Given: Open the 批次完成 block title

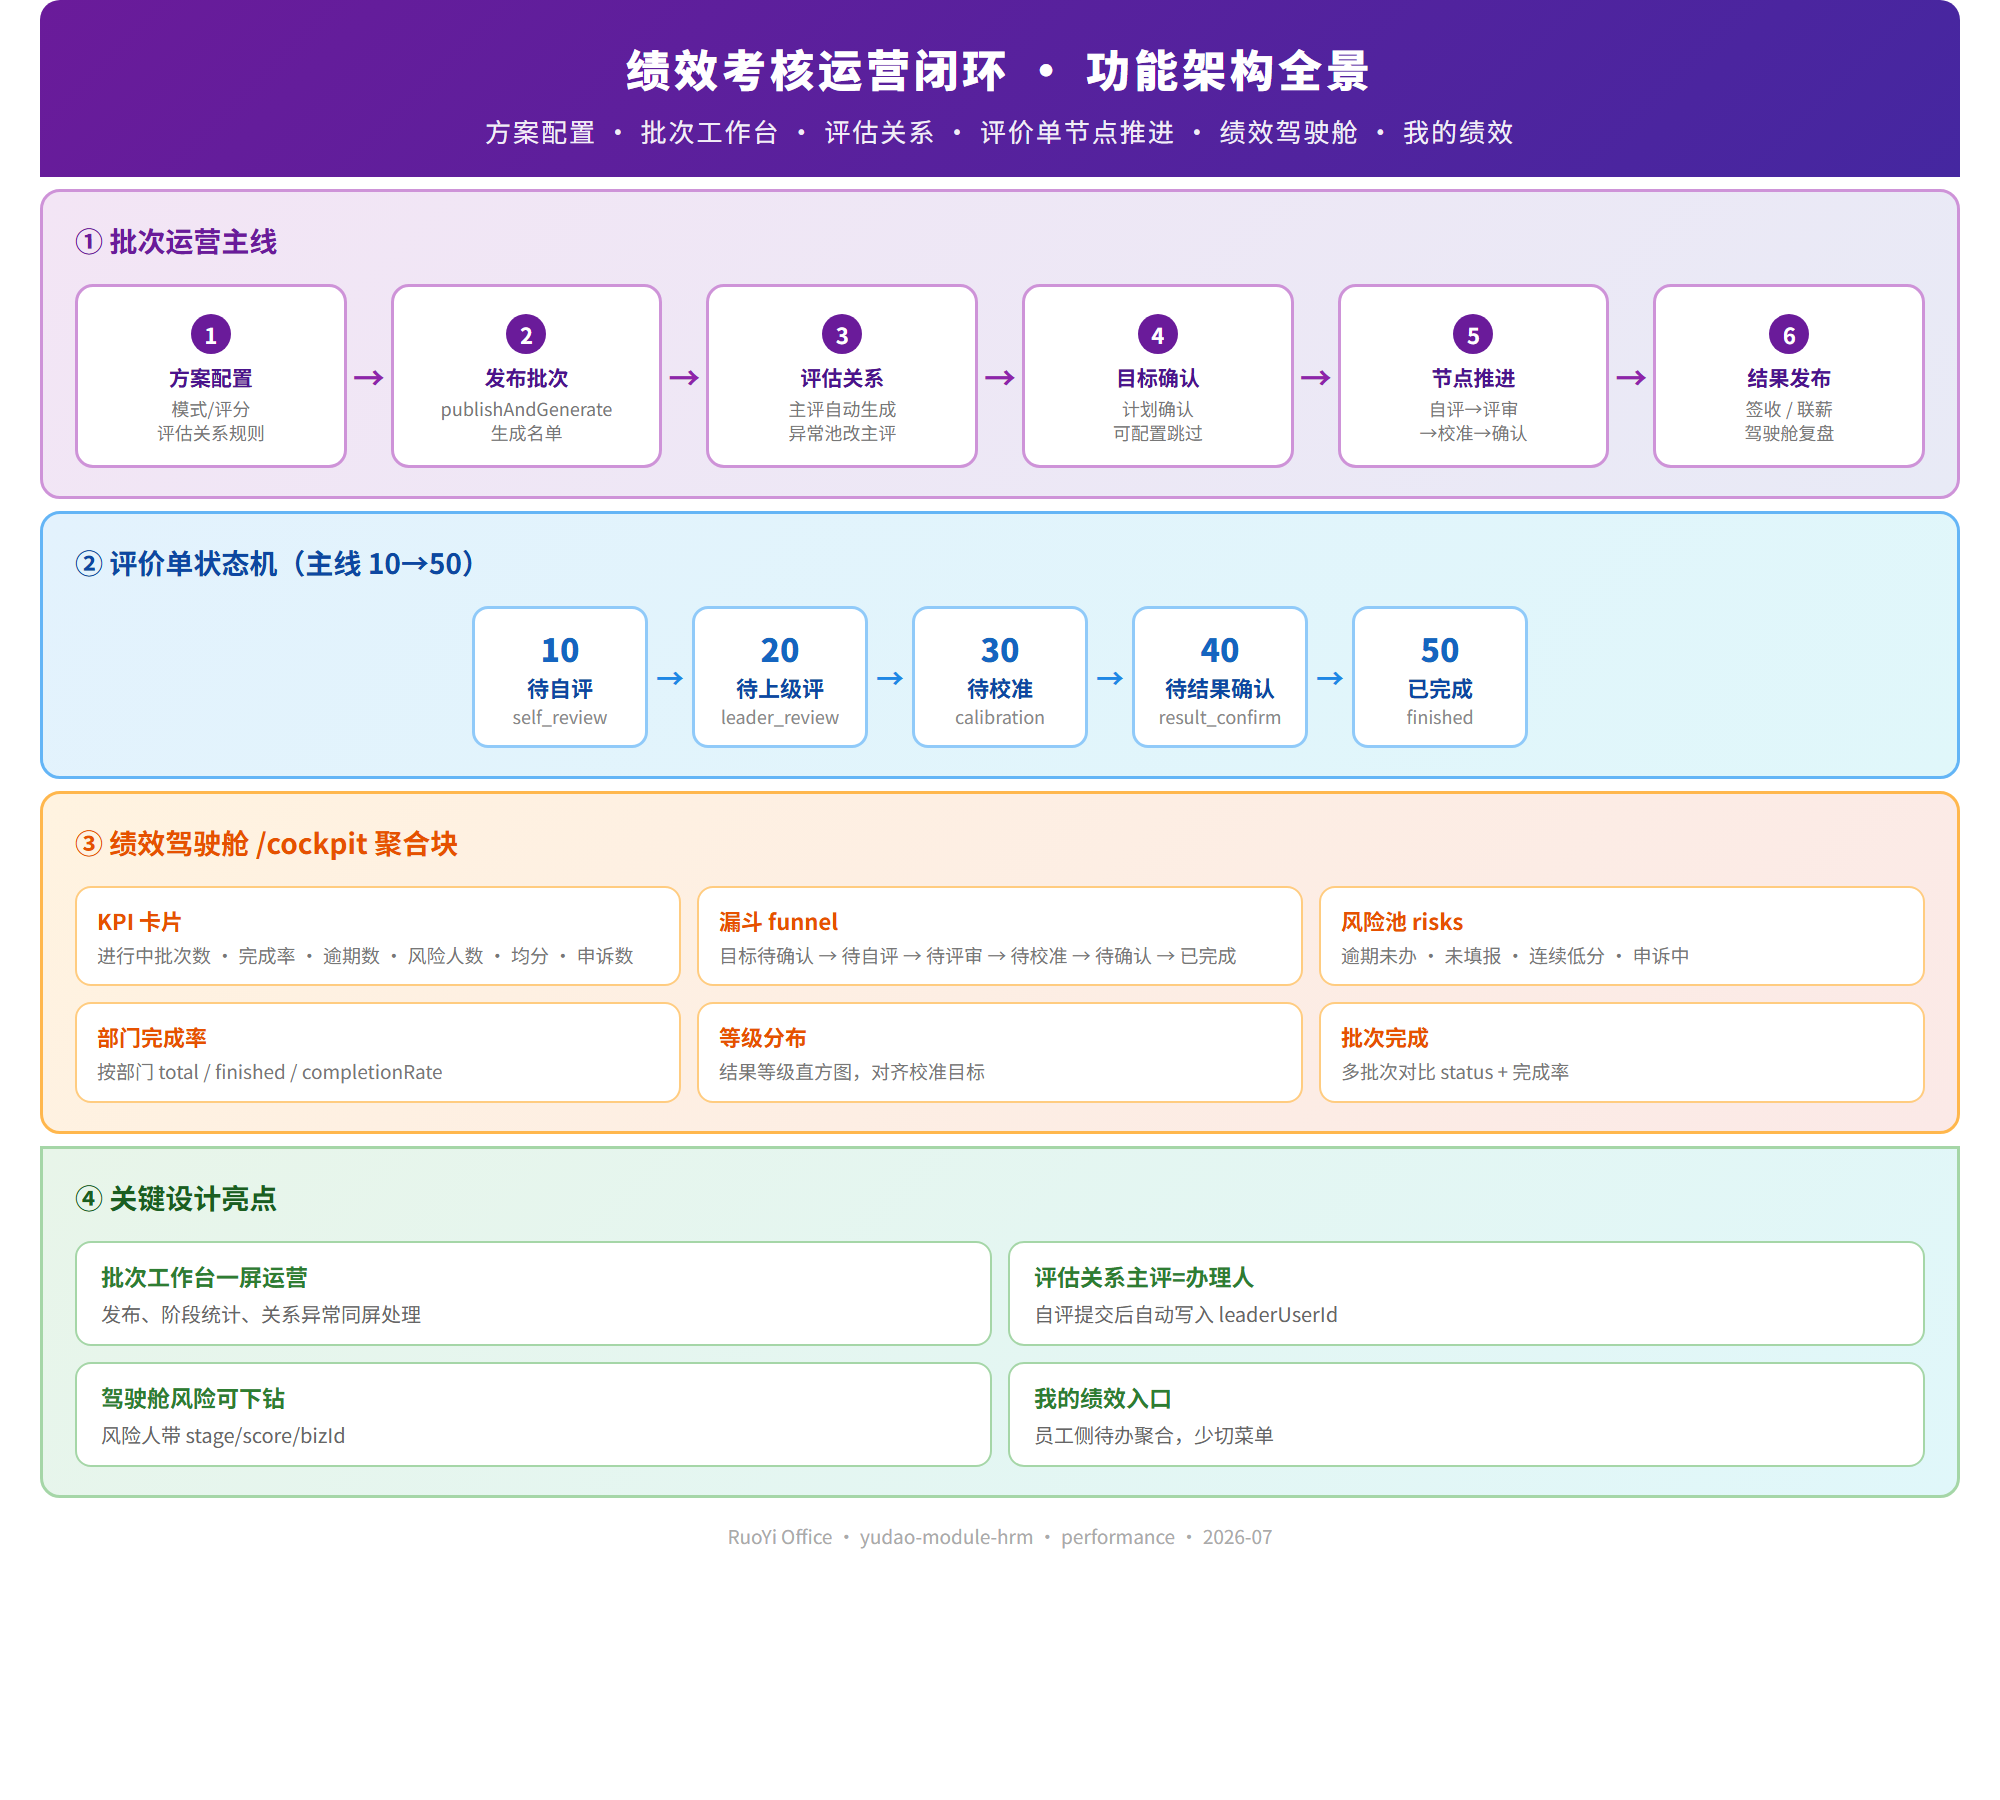Looking at the screenshot, I should 1385,1038.
